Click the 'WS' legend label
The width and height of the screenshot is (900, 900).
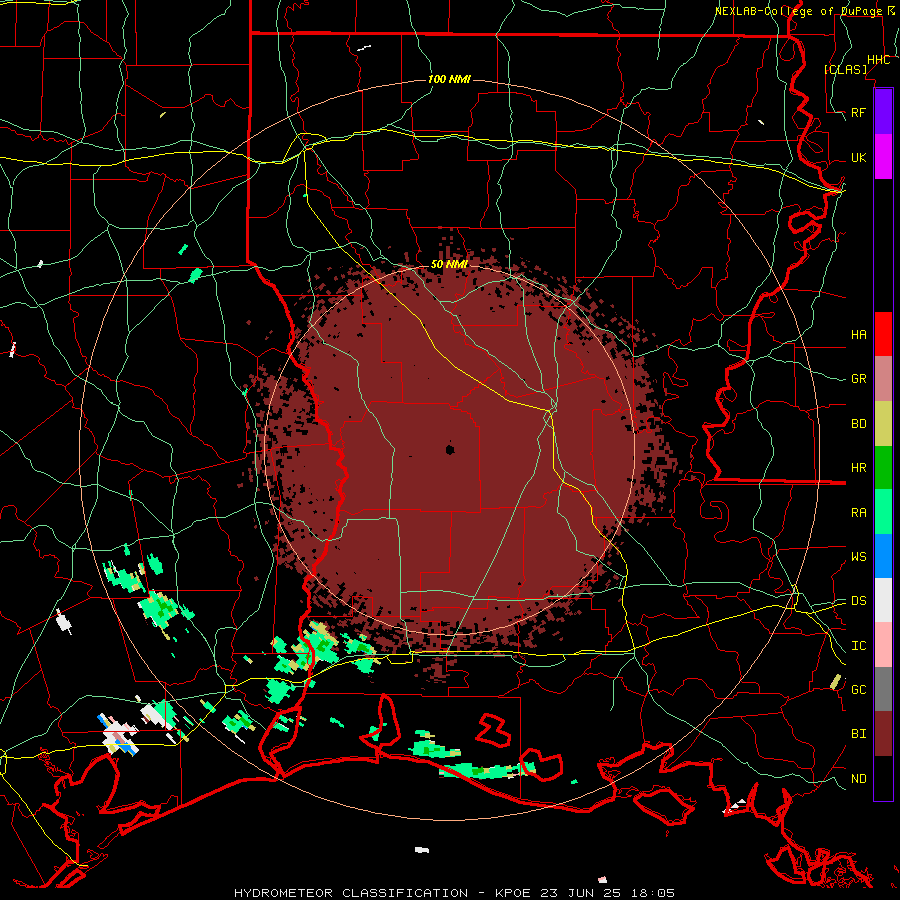pyautogui.click(x=858, y=557)
